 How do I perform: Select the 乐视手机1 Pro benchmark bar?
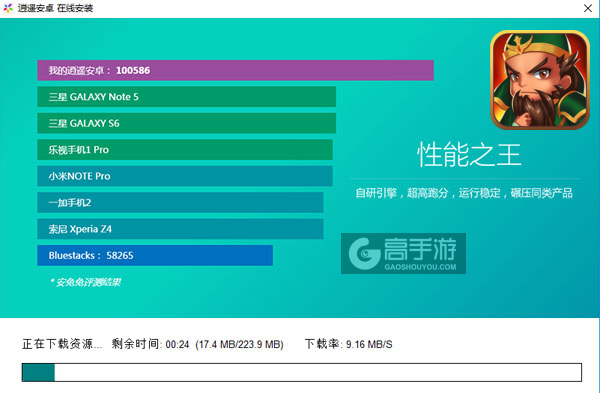pos(185,150)
